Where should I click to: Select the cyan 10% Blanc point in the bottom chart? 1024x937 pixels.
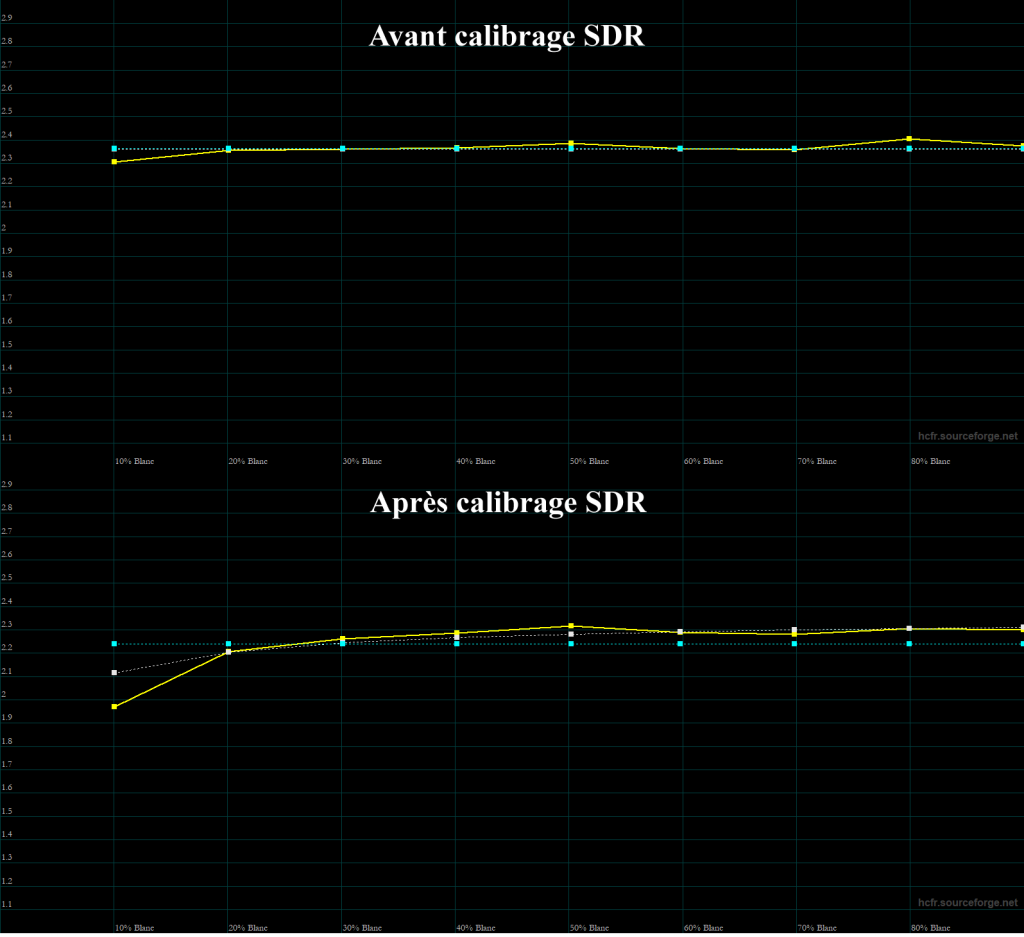(x=115, y=644)
